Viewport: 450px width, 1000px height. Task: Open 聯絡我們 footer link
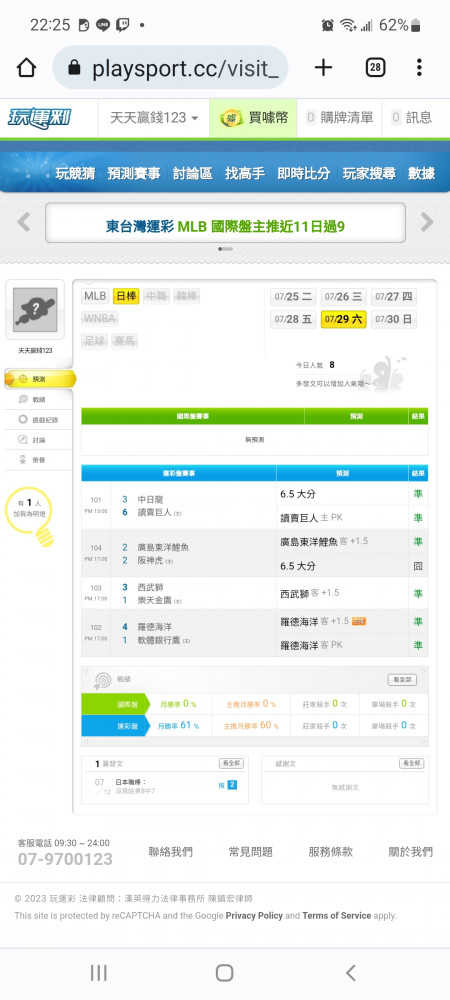(170, 851)
